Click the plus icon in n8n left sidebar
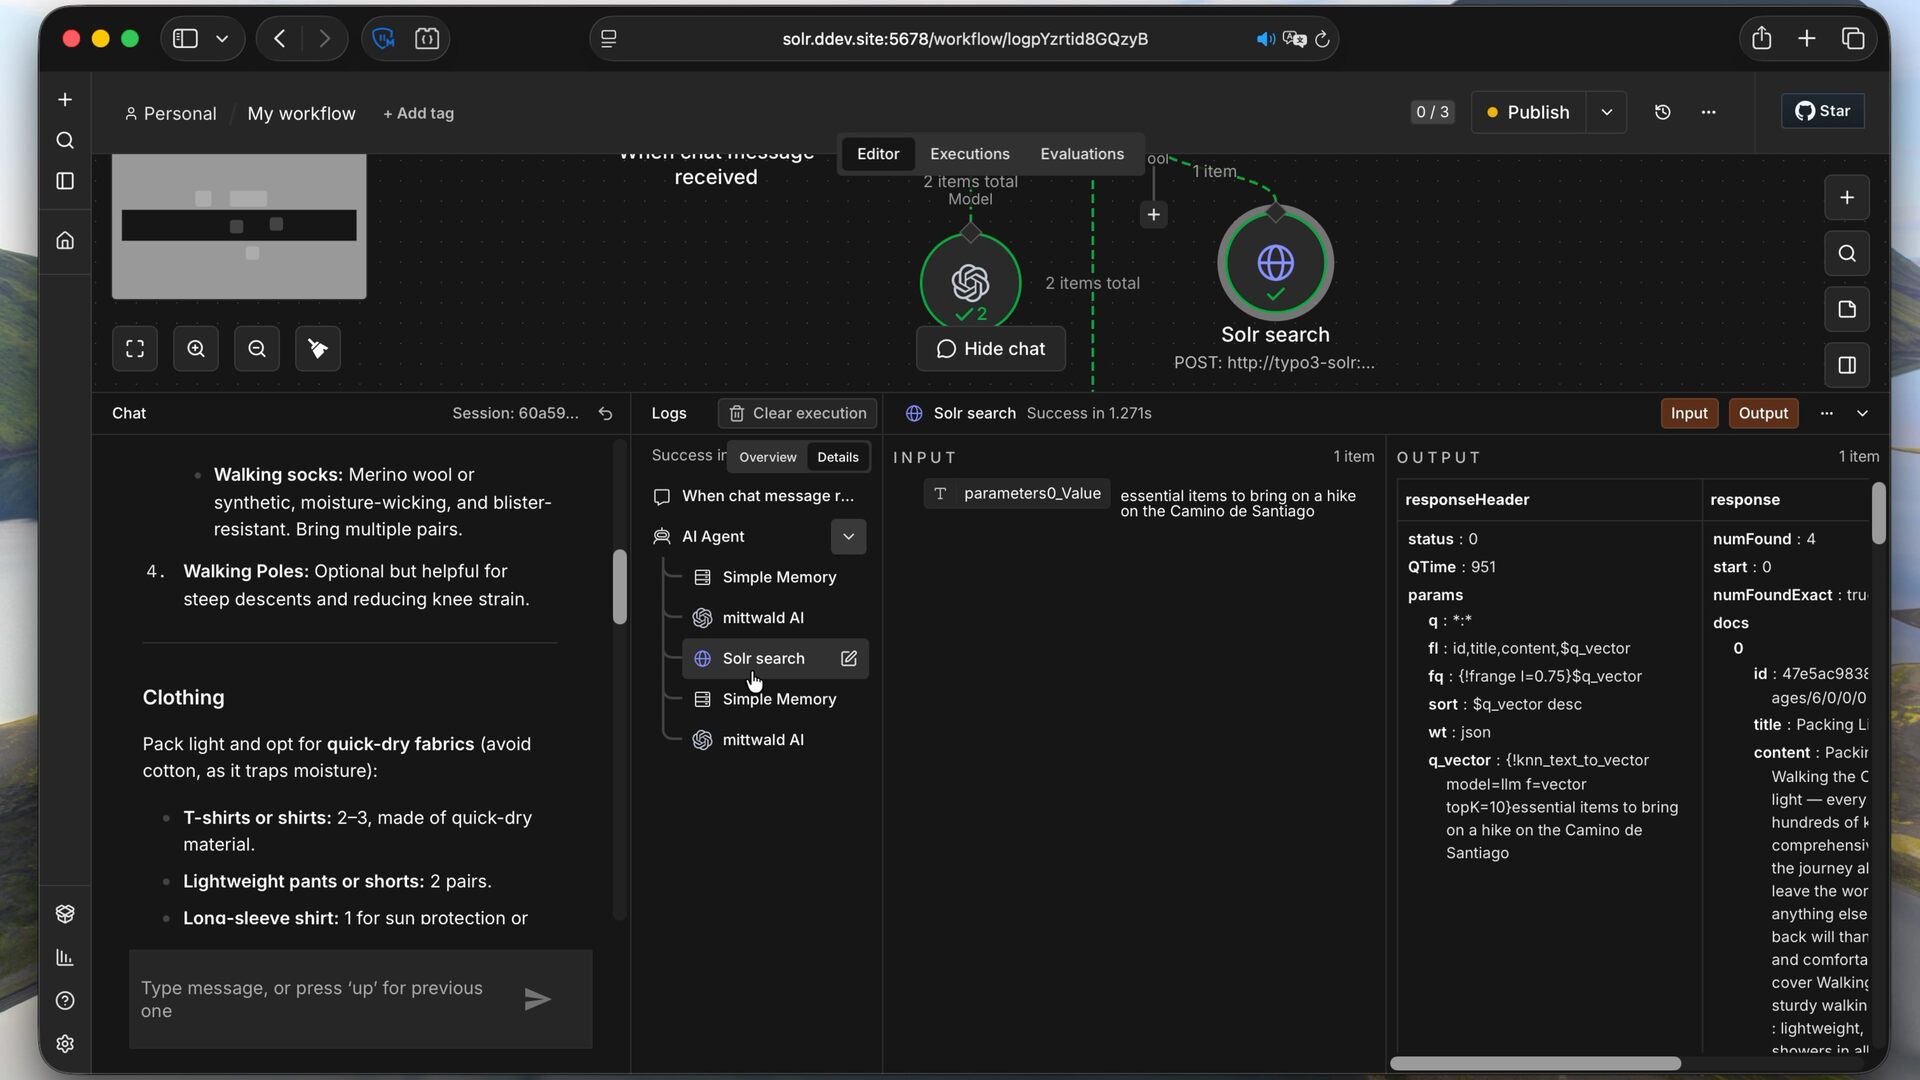1920x1080 pixels. 65,100
